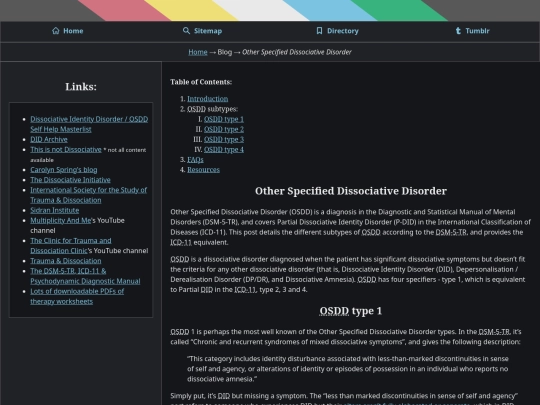The width and height of the screenshot is (540, 405).
Task: Click the Directory bookmark icon
Action: coord(319,31)
